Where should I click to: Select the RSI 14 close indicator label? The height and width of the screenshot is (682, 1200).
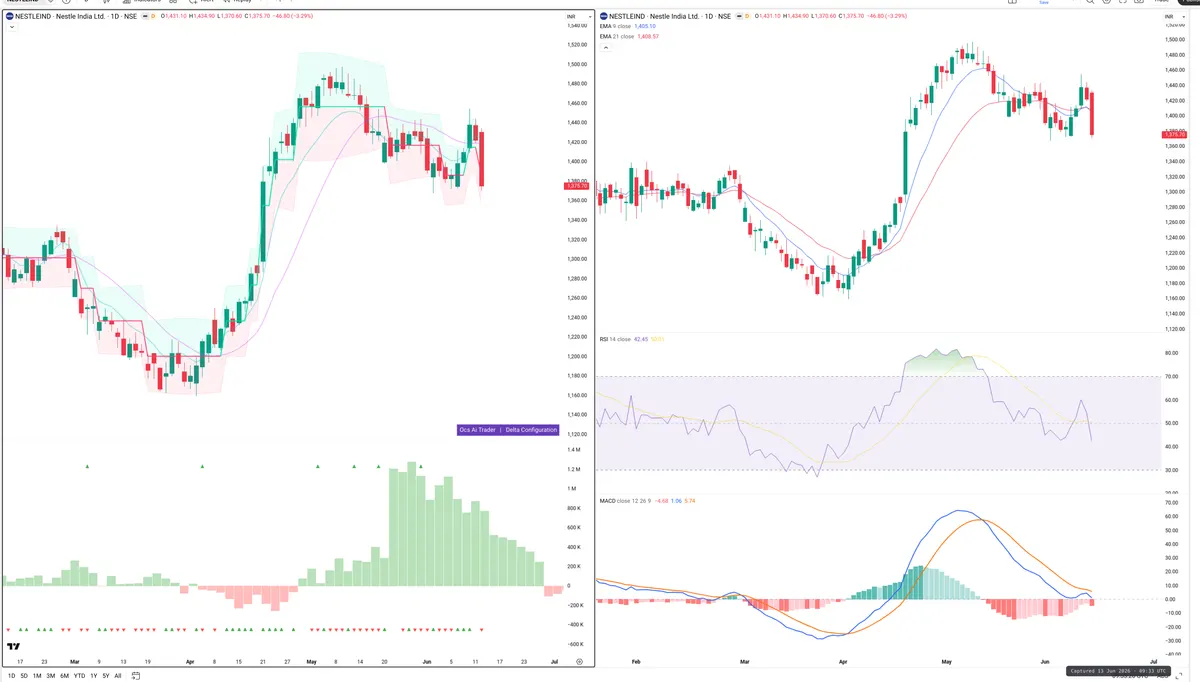click(x=615, y=339)
